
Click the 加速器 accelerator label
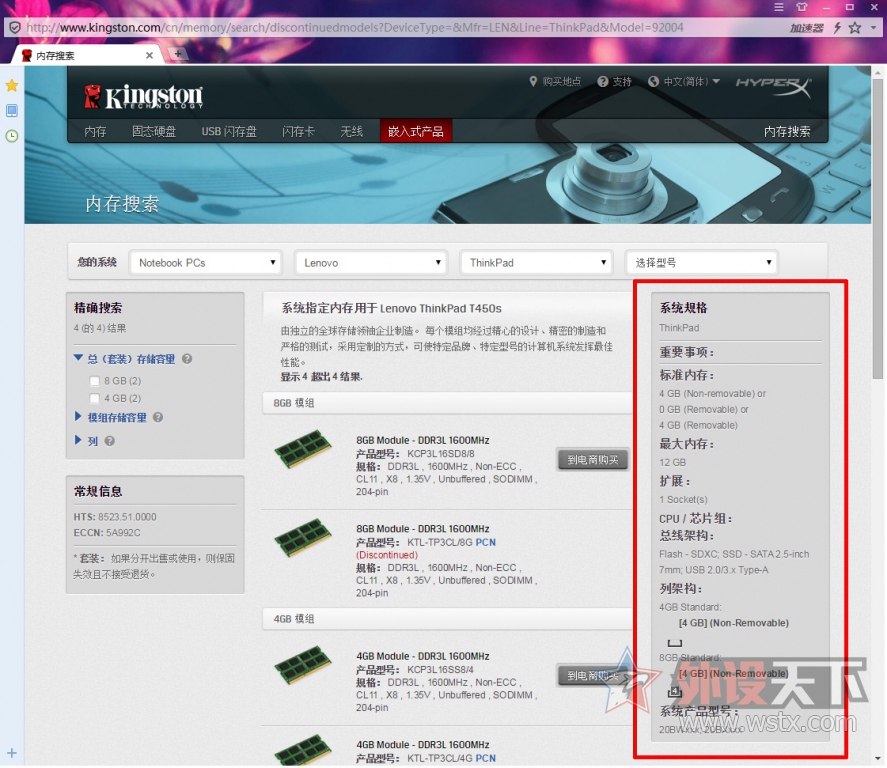click(x=807, y=28)
